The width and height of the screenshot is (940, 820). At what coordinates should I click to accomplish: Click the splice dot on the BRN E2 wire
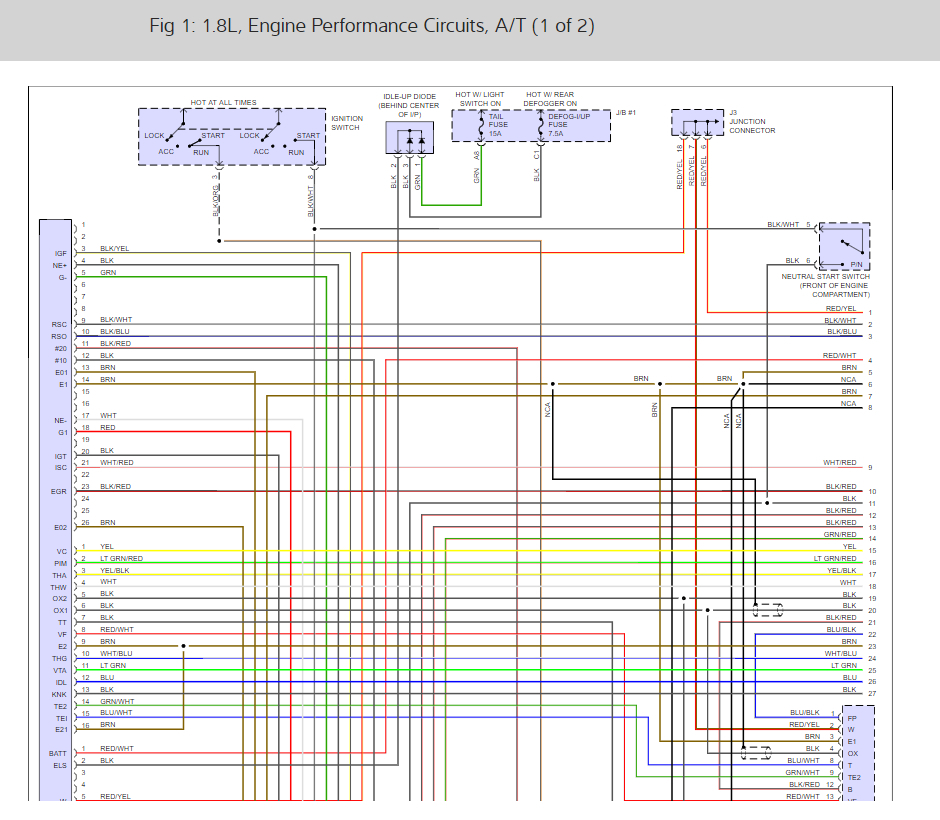[x=183, y=646]
